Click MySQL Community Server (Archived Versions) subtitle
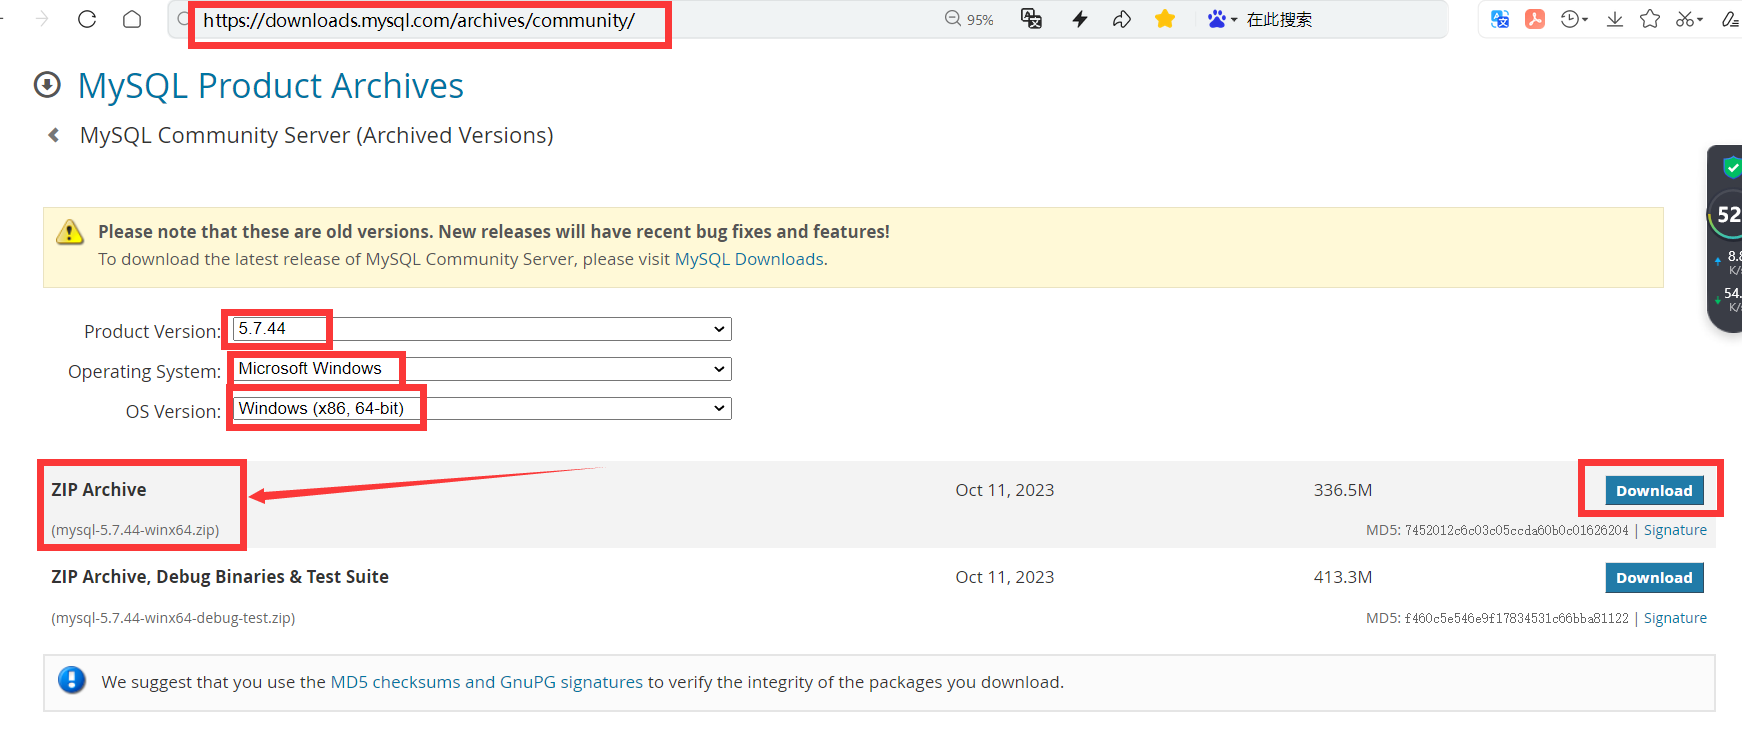Image resolution: width=1742 pixels, height=731 pixels. [316, 135]
